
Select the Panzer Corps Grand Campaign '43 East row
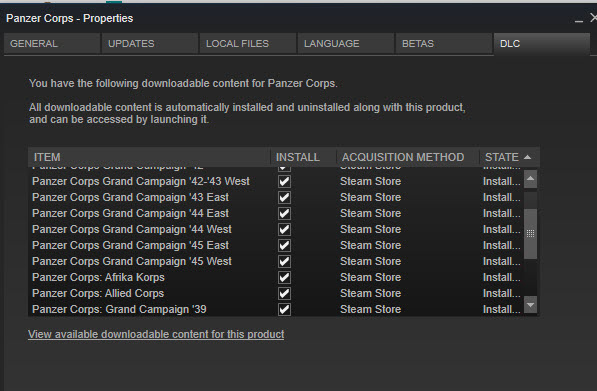pyautogui.click(x=276, y=198)
